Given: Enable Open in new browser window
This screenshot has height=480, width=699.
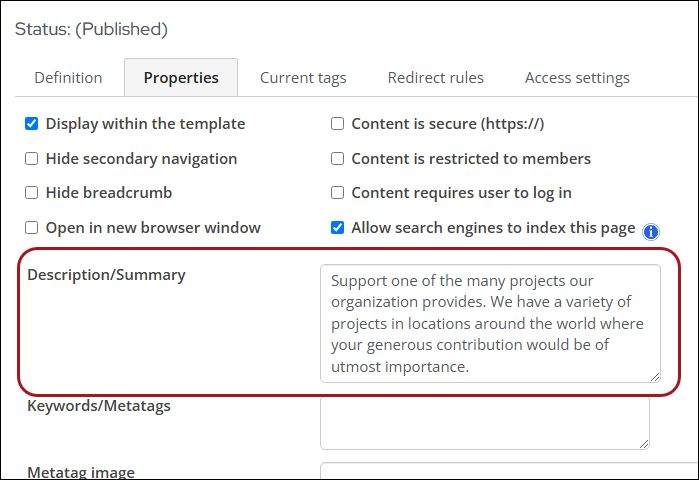Looking at the screenshot, I should (x=31, y=227).
